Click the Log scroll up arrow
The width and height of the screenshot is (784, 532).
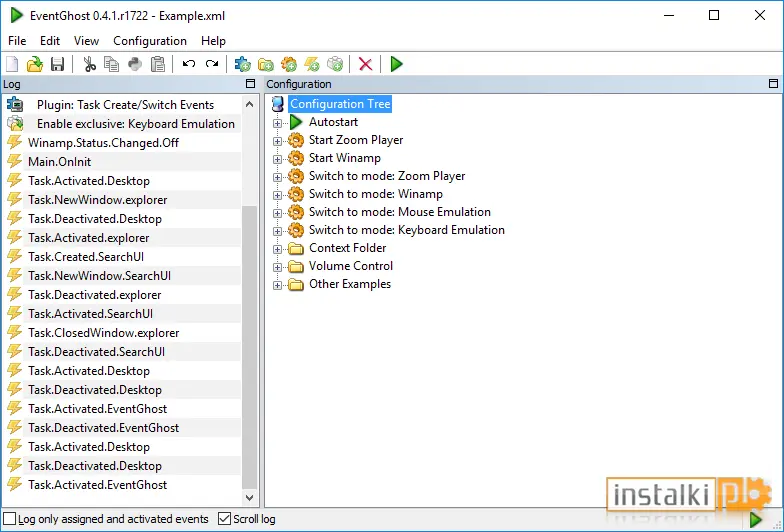click(250, 104)
